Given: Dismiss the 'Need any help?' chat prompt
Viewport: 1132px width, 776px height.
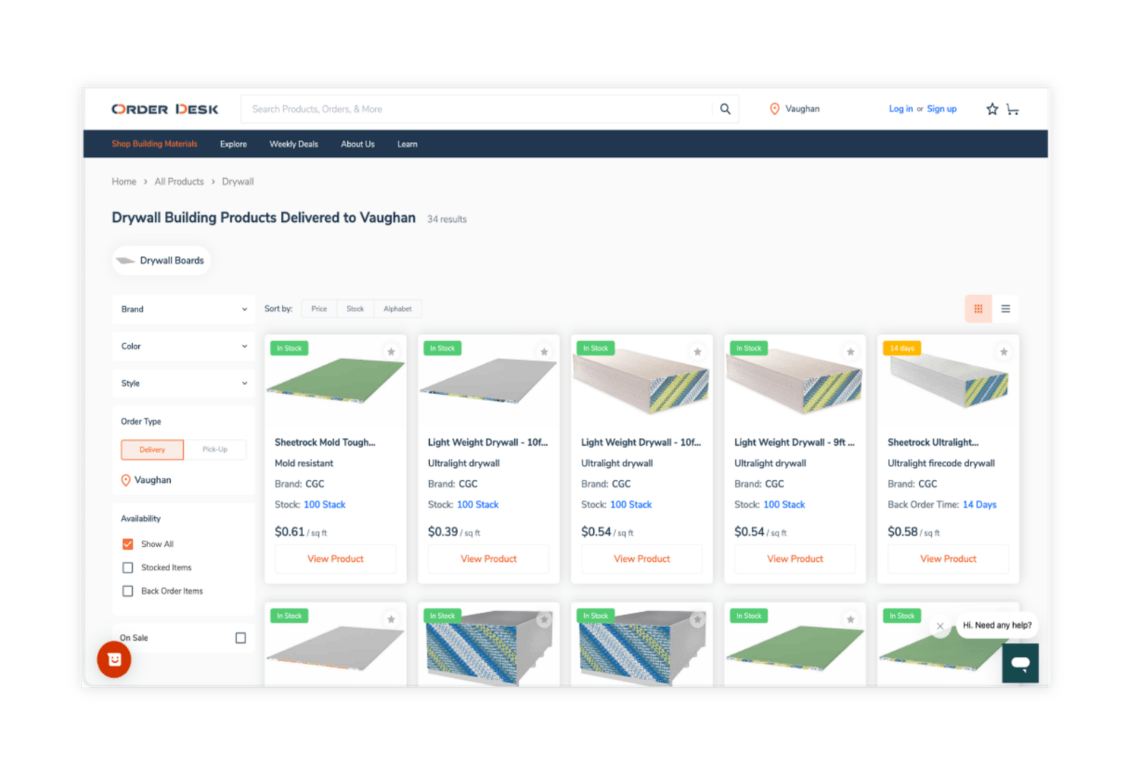Looking at the screenshot, I should [940, 626].
